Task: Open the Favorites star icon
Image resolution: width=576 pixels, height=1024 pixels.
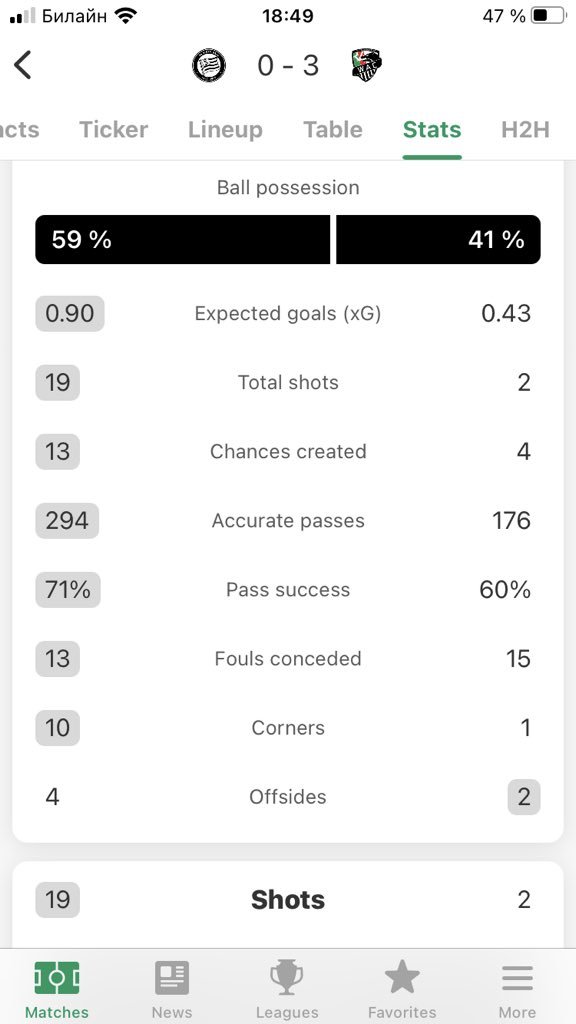Action: tap(402, 978)
